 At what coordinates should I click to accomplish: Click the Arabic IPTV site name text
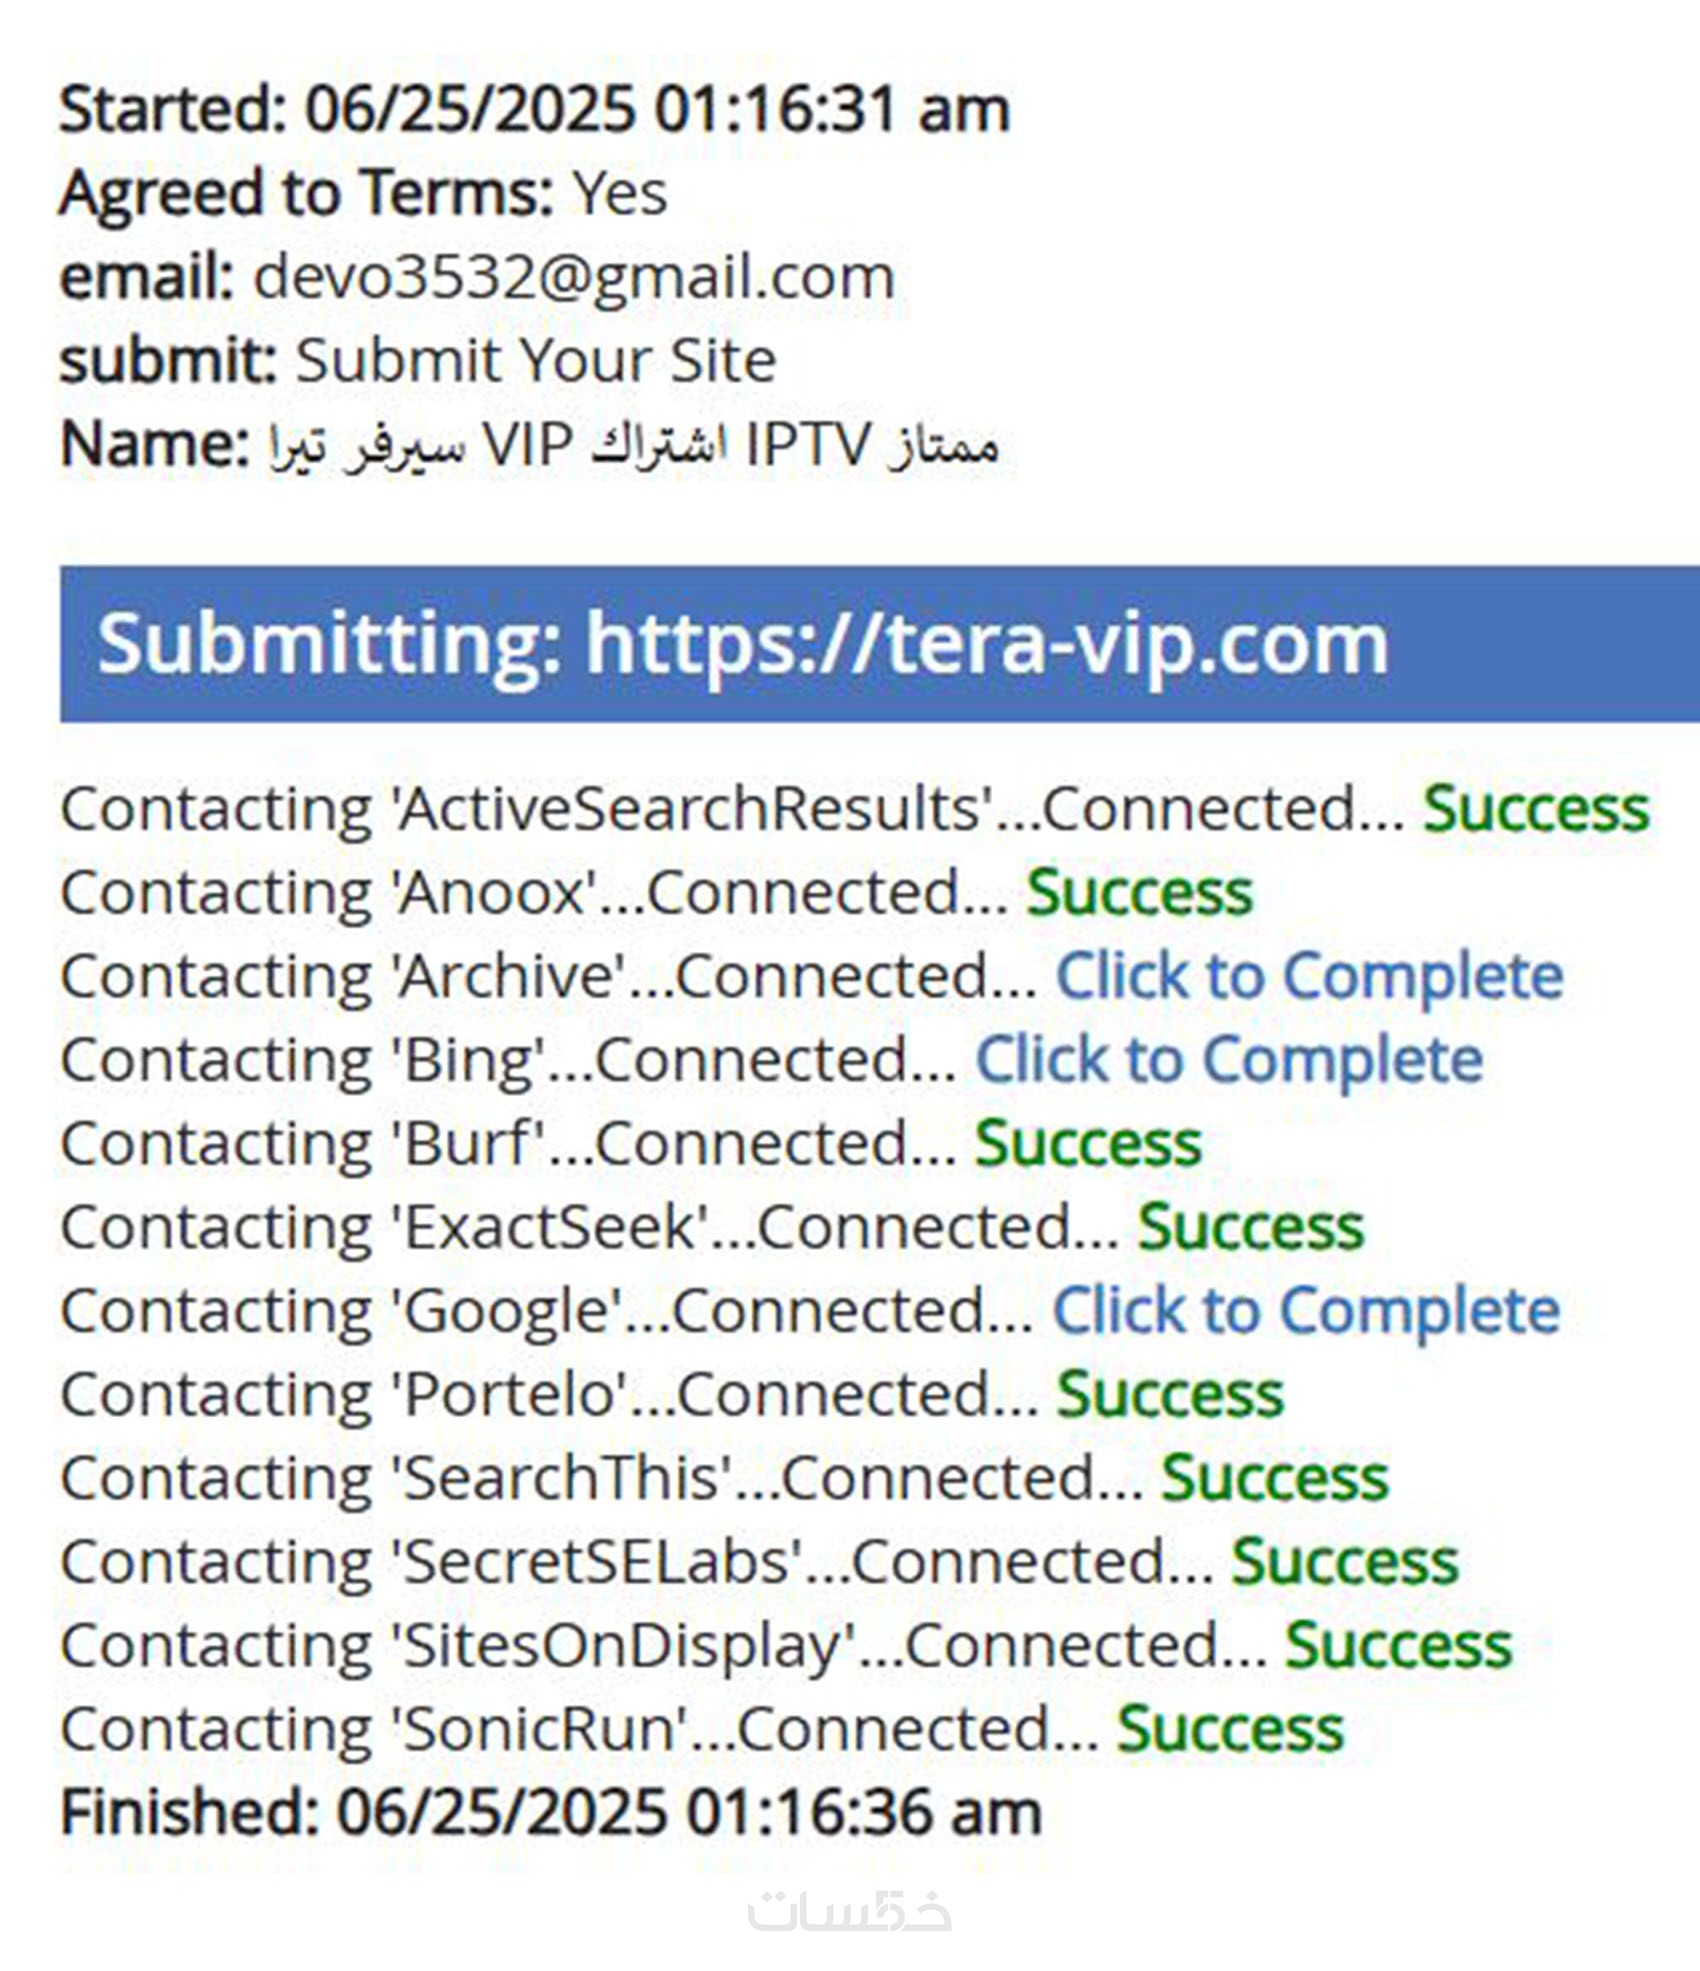pos(634,445)
